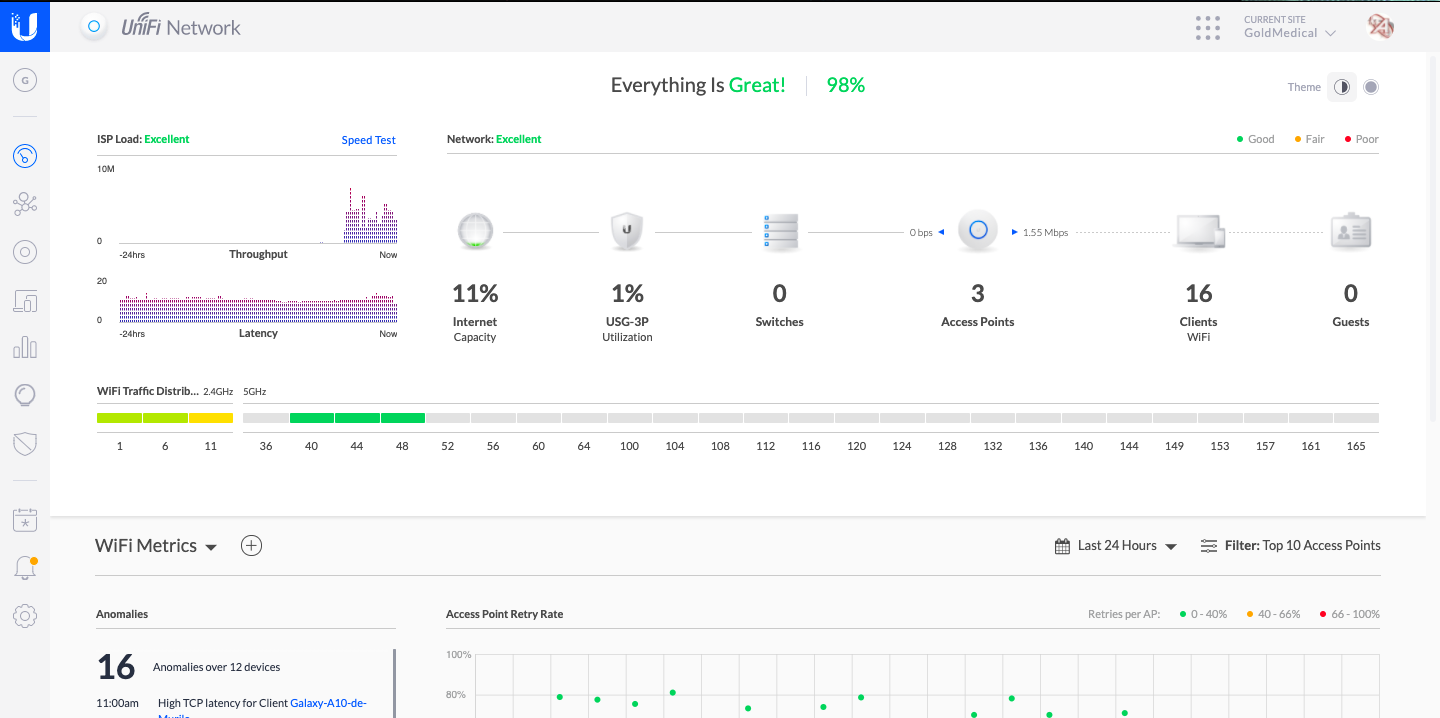Viewport: 1440px width, 718px height.
Task: Open the Topology icon in sidebar
Action: [x=25, y=205]
